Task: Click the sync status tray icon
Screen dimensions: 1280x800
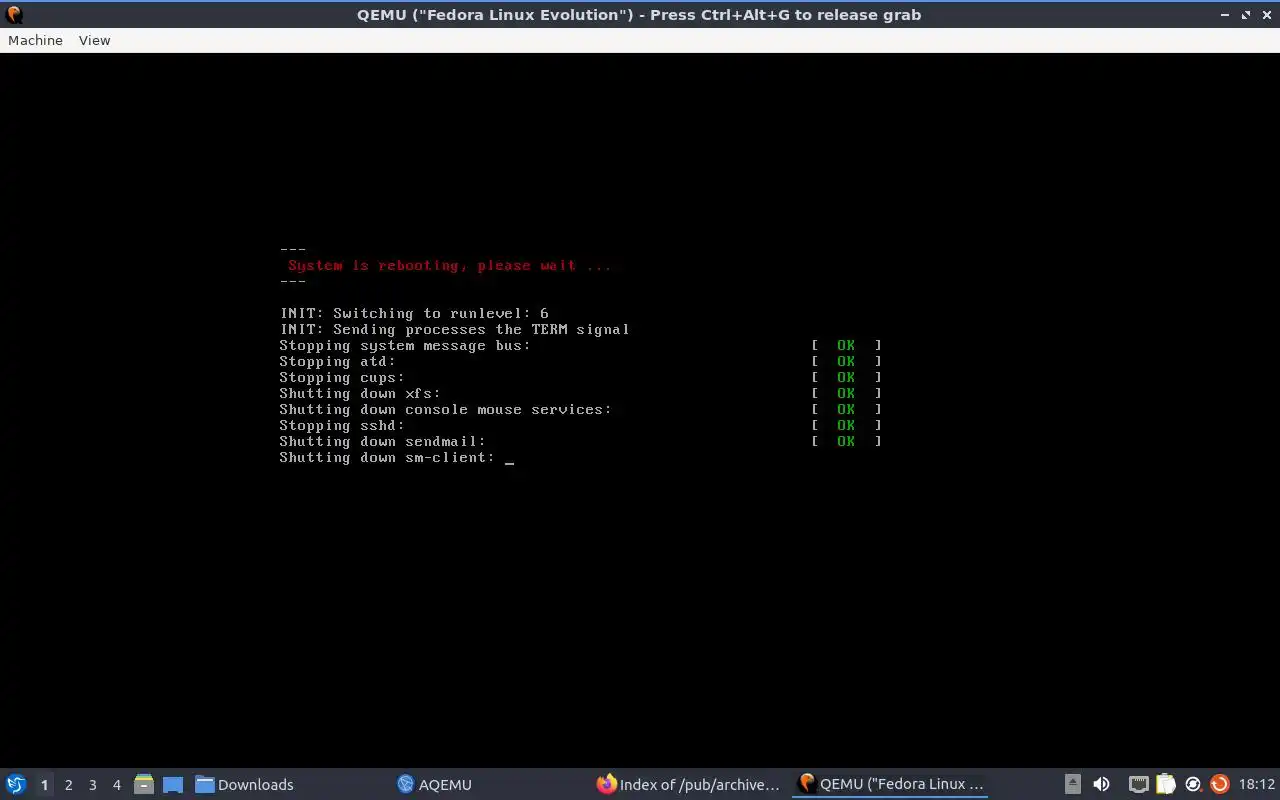Action: (1193, 785)
